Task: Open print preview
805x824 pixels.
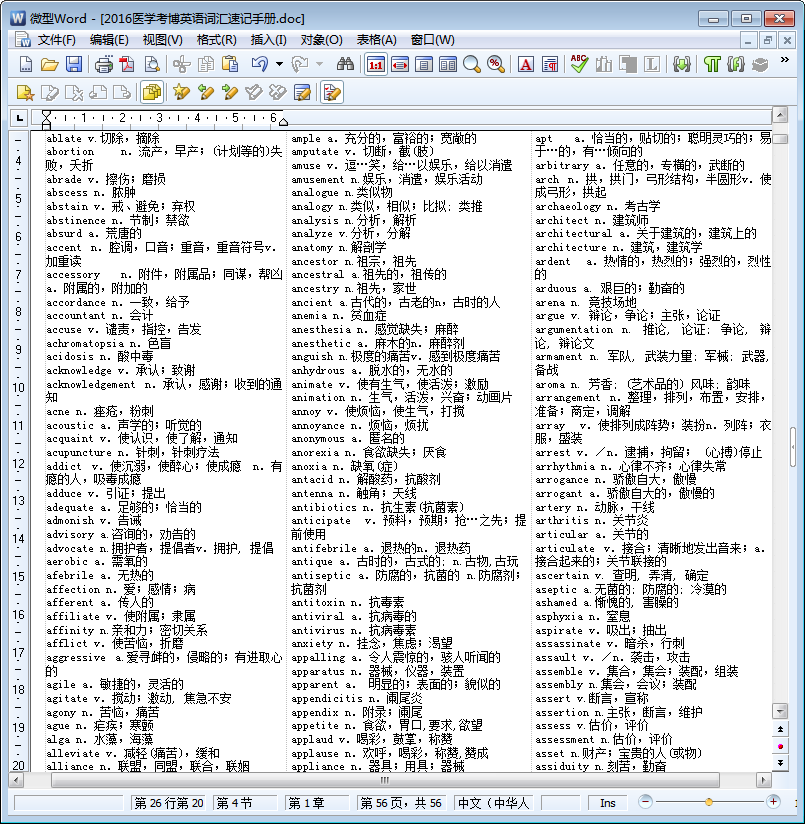Action: click(x=152, y=64)
